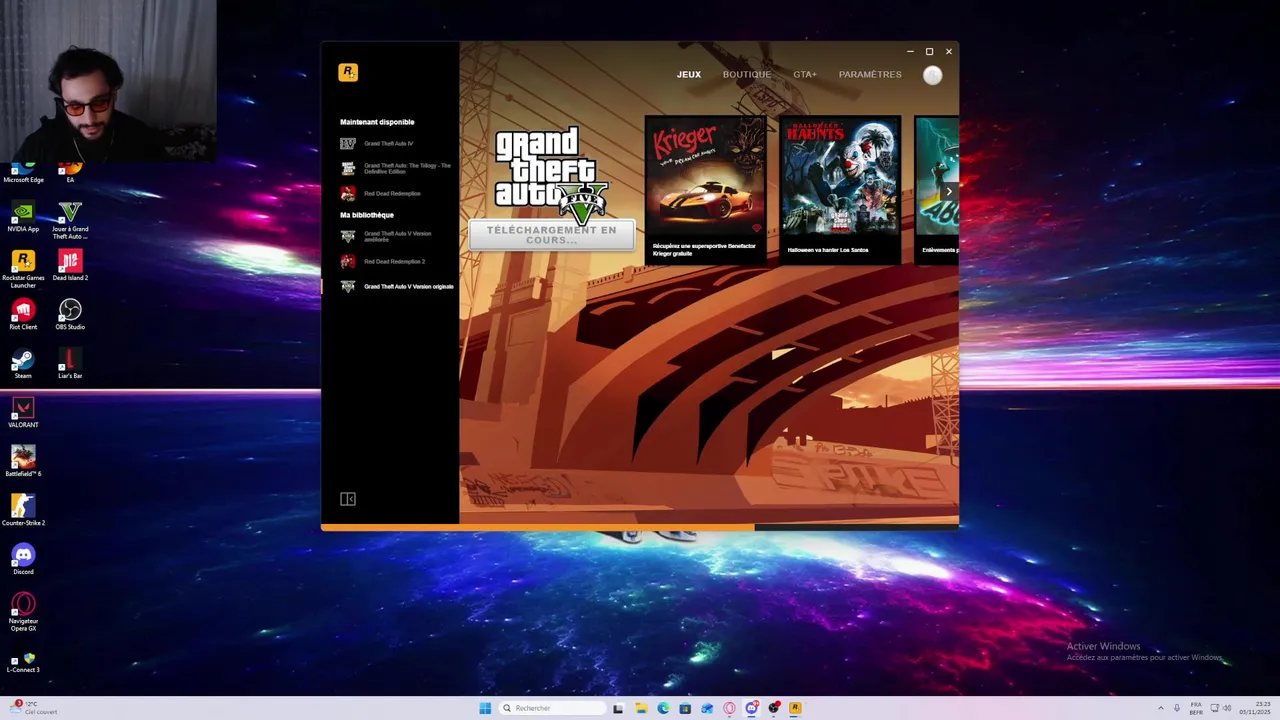Open L-Connect 3 desktop shortcut
This screenshot has height=720, width=1280.
click(23, 662)
